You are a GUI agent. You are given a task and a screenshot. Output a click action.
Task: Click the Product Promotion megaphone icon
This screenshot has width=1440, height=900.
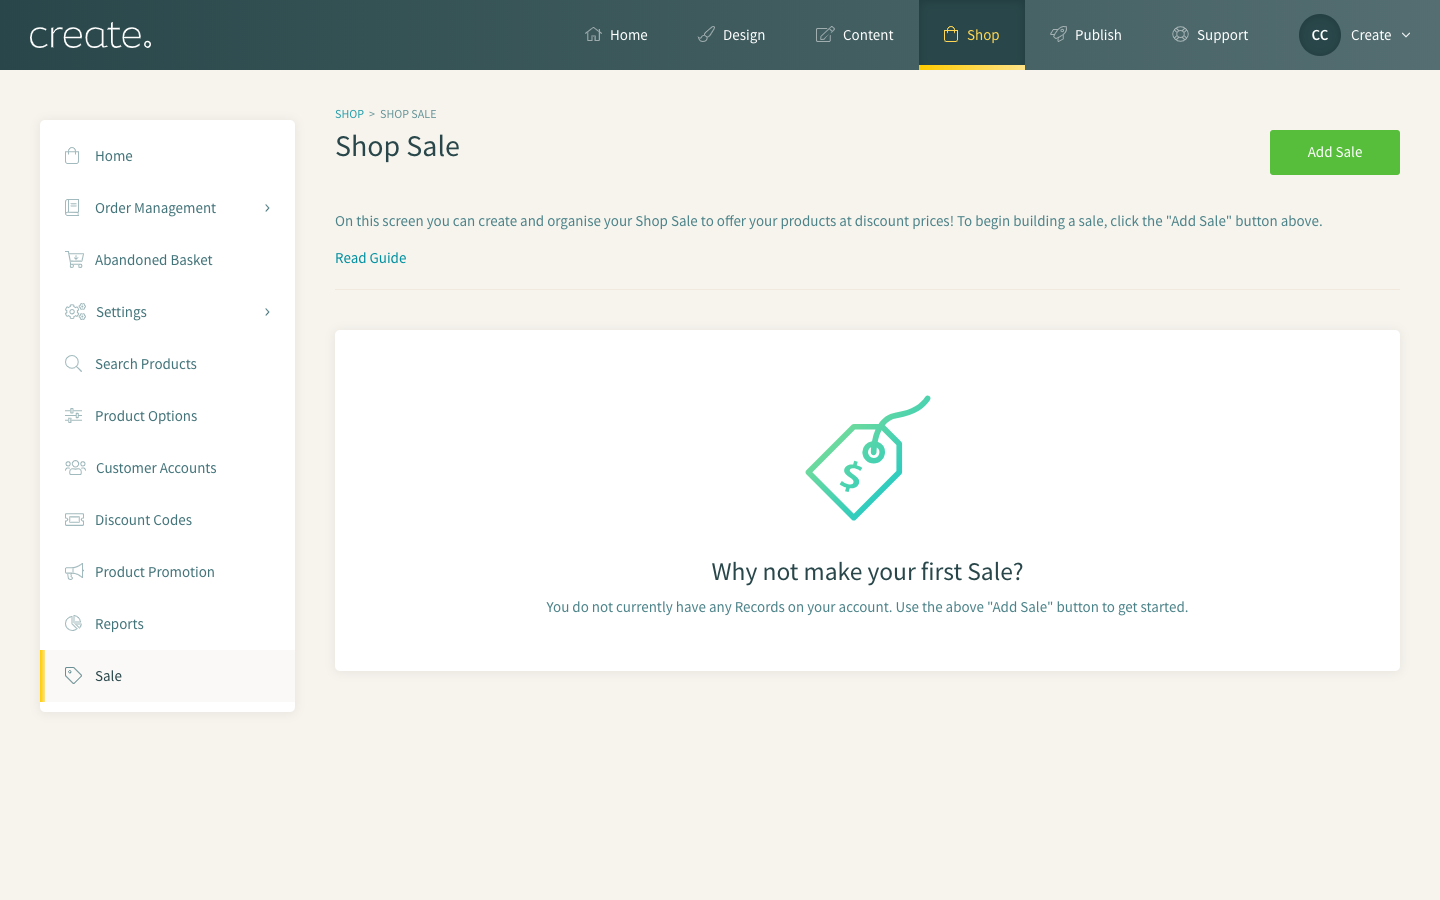[x=74, y=571]
